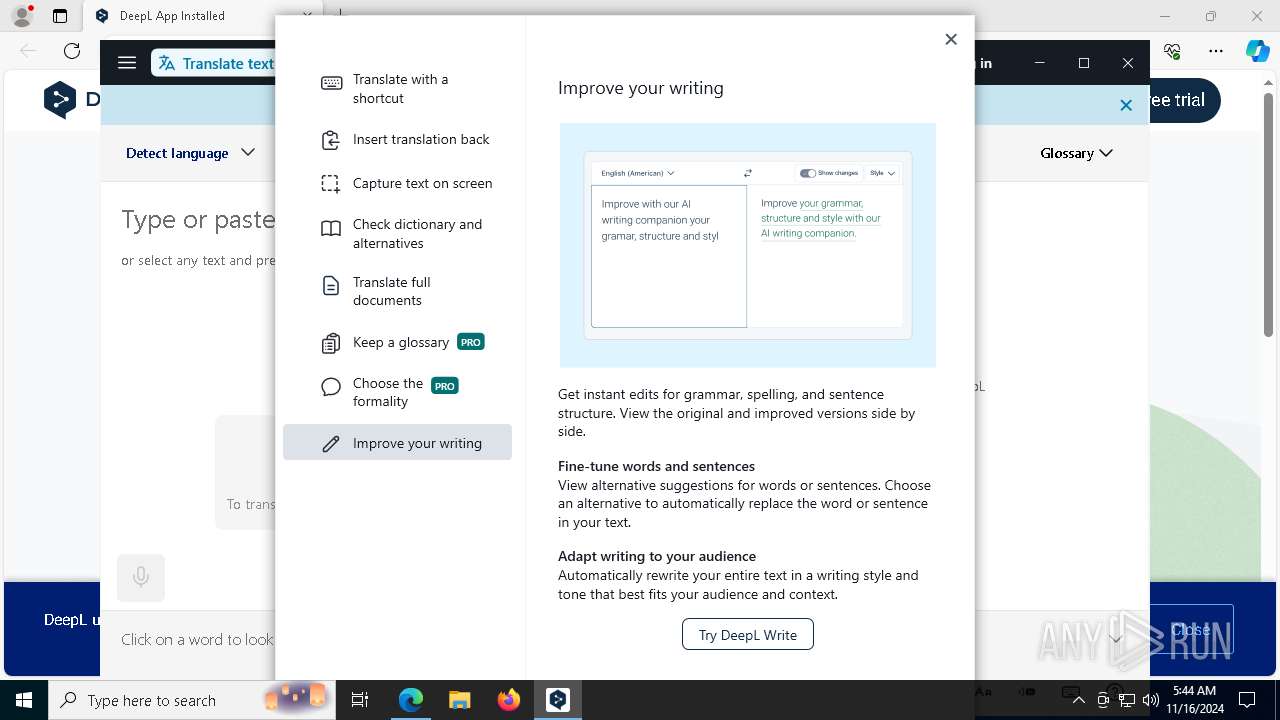The image size is (1280, 720).
Task: Open the taskbar clock and date
Action: 1195,700
